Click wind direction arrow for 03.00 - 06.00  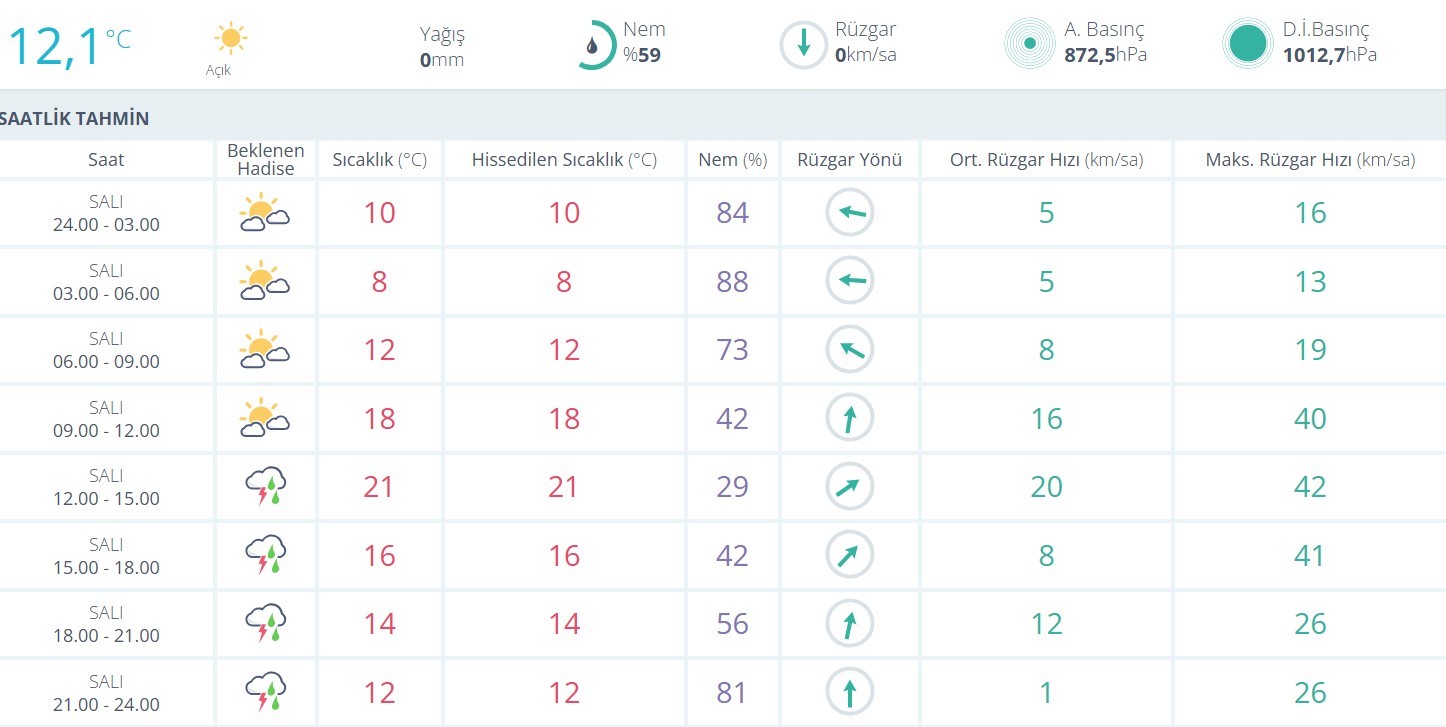coord(849,282)
